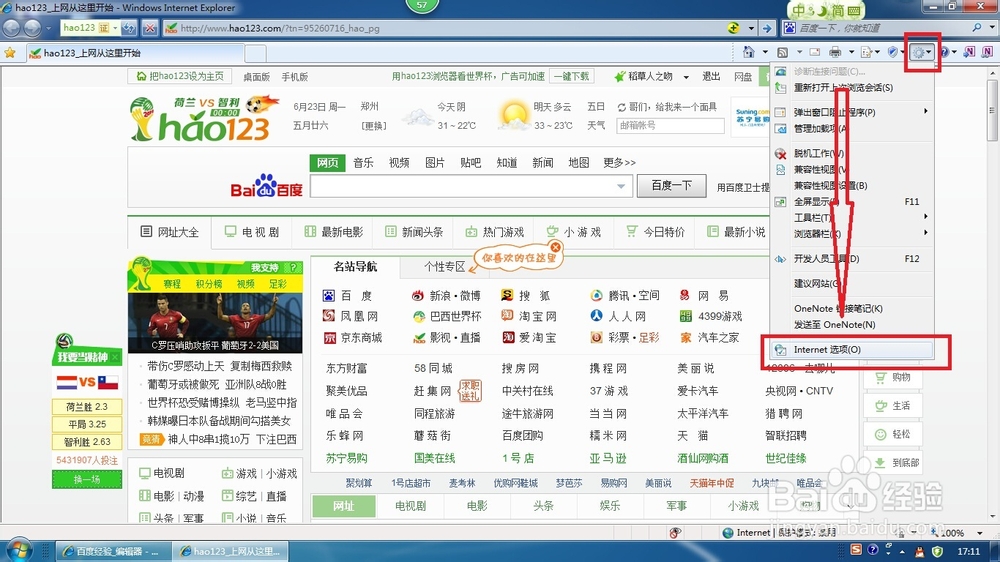This screenshot has width=1000, height=562.
Task: Click the hao123 World Cup logo
Action: coord(204,119)
